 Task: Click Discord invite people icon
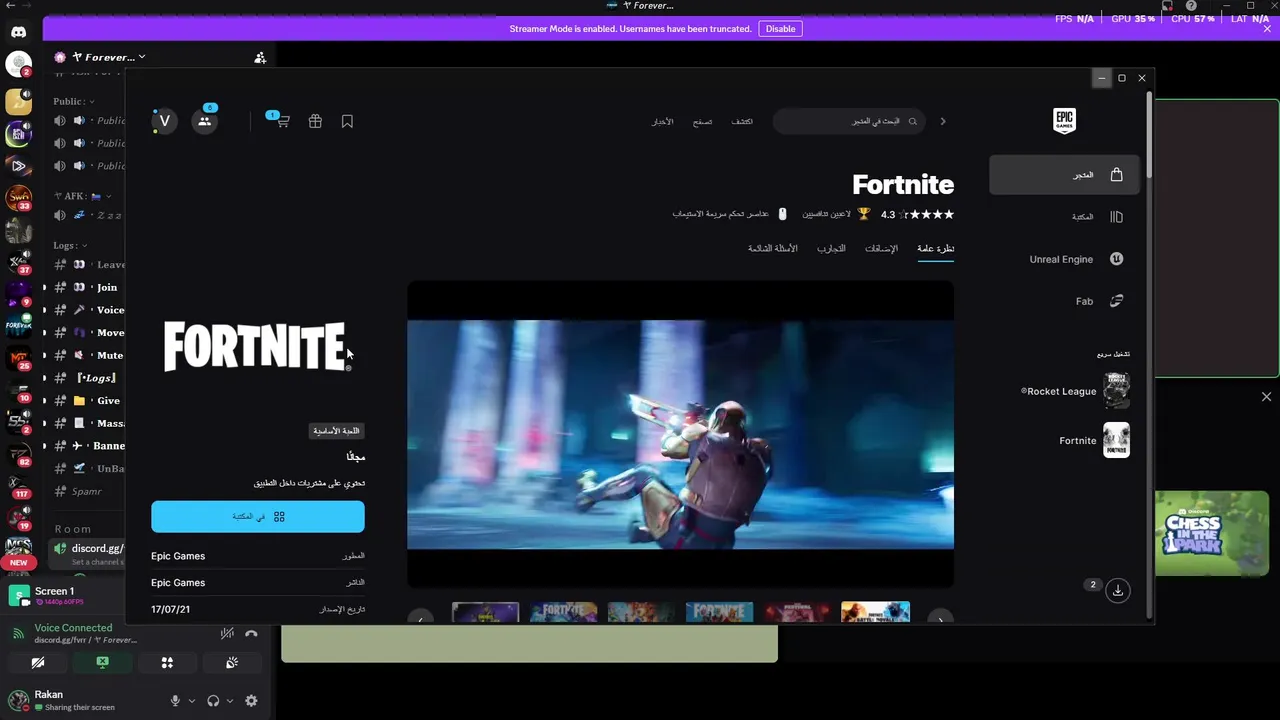click(x=260, y=58)
